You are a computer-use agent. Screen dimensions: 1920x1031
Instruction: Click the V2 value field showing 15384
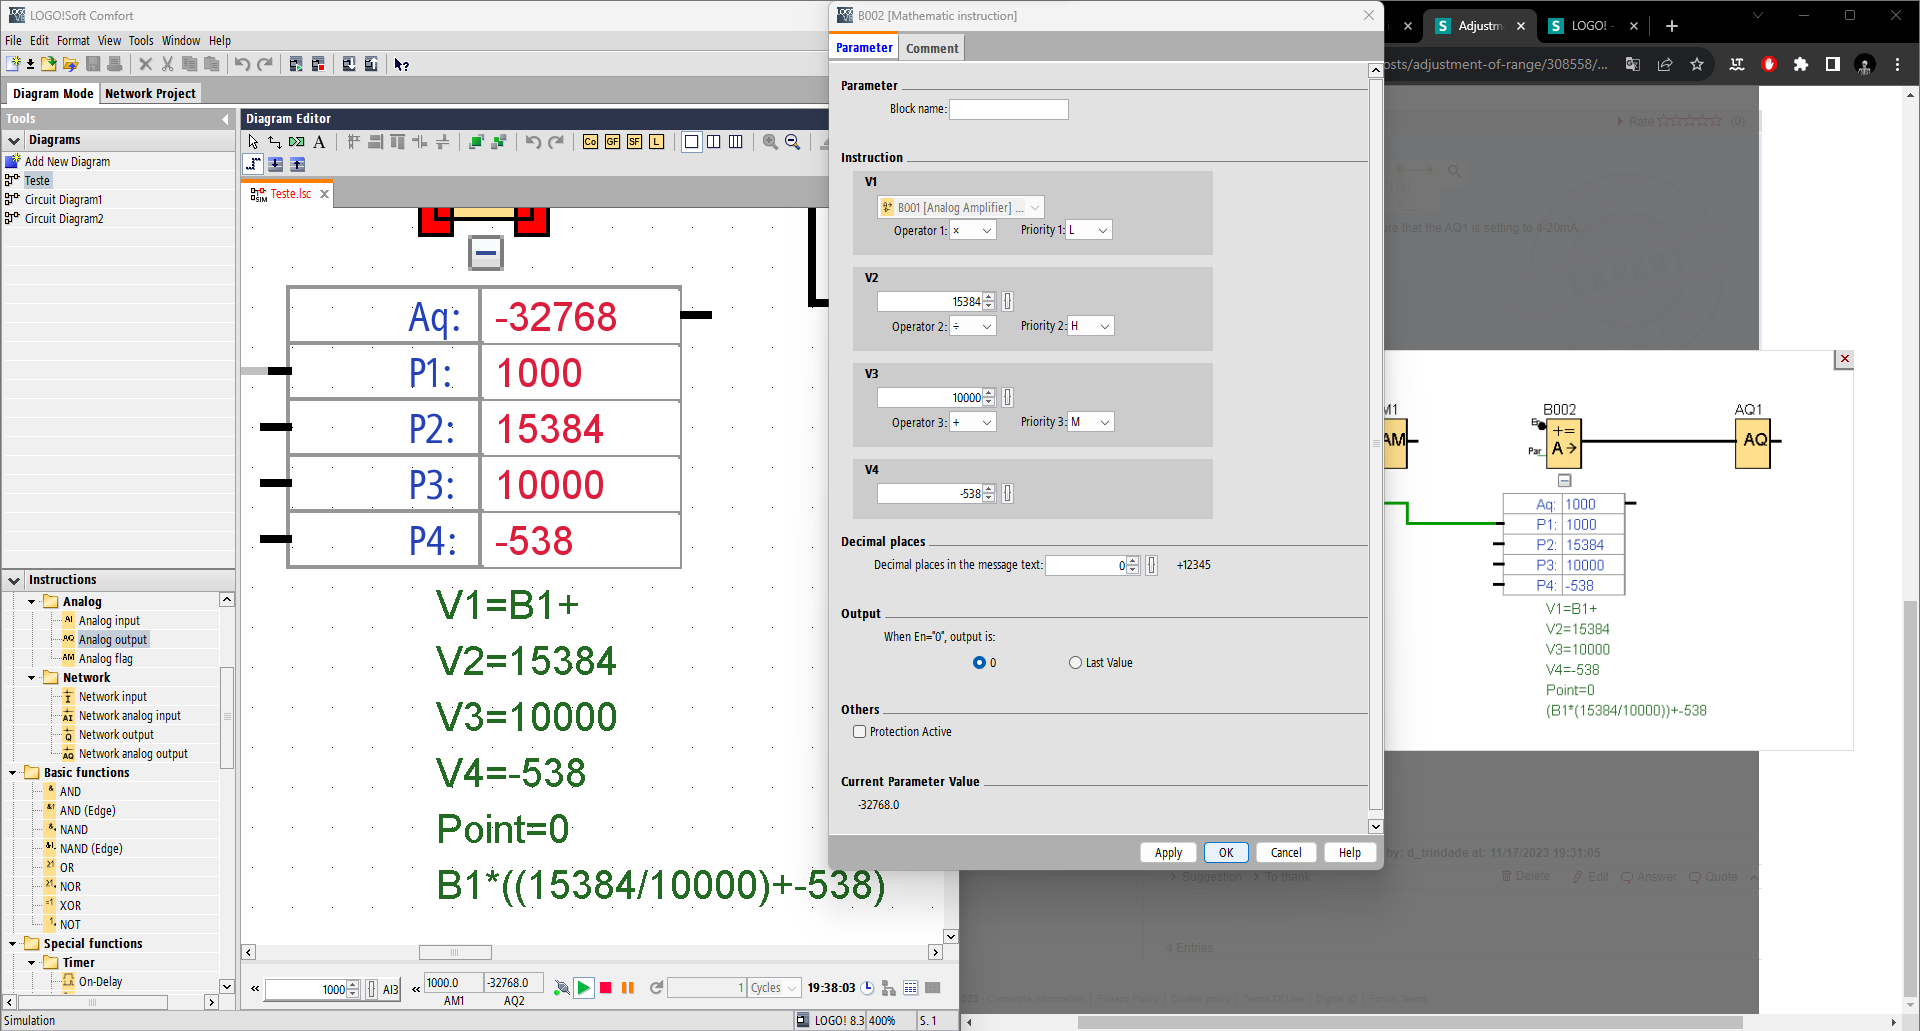[930, 301]
